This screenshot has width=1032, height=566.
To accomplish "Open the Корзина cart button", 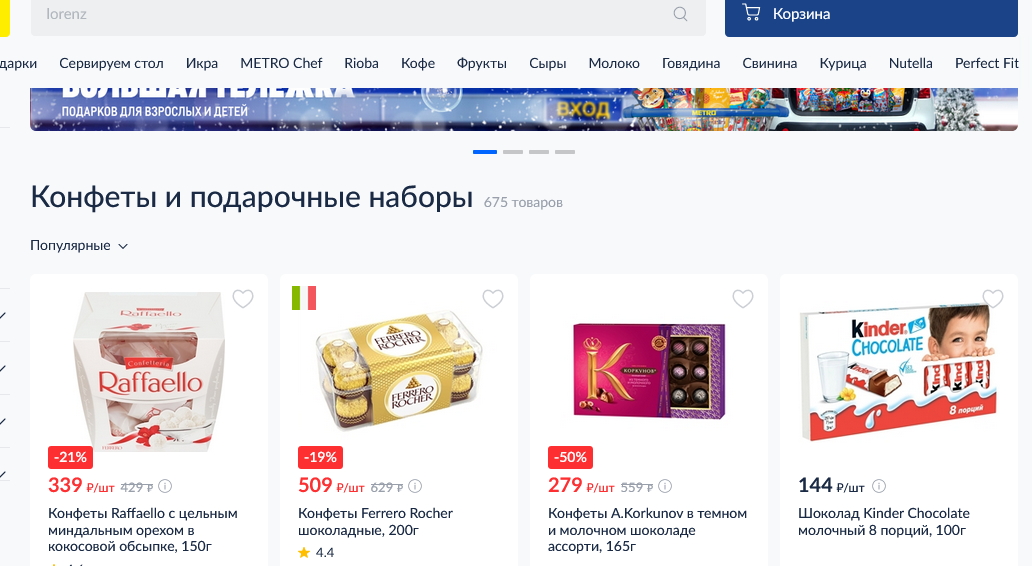I will (871, 14).
